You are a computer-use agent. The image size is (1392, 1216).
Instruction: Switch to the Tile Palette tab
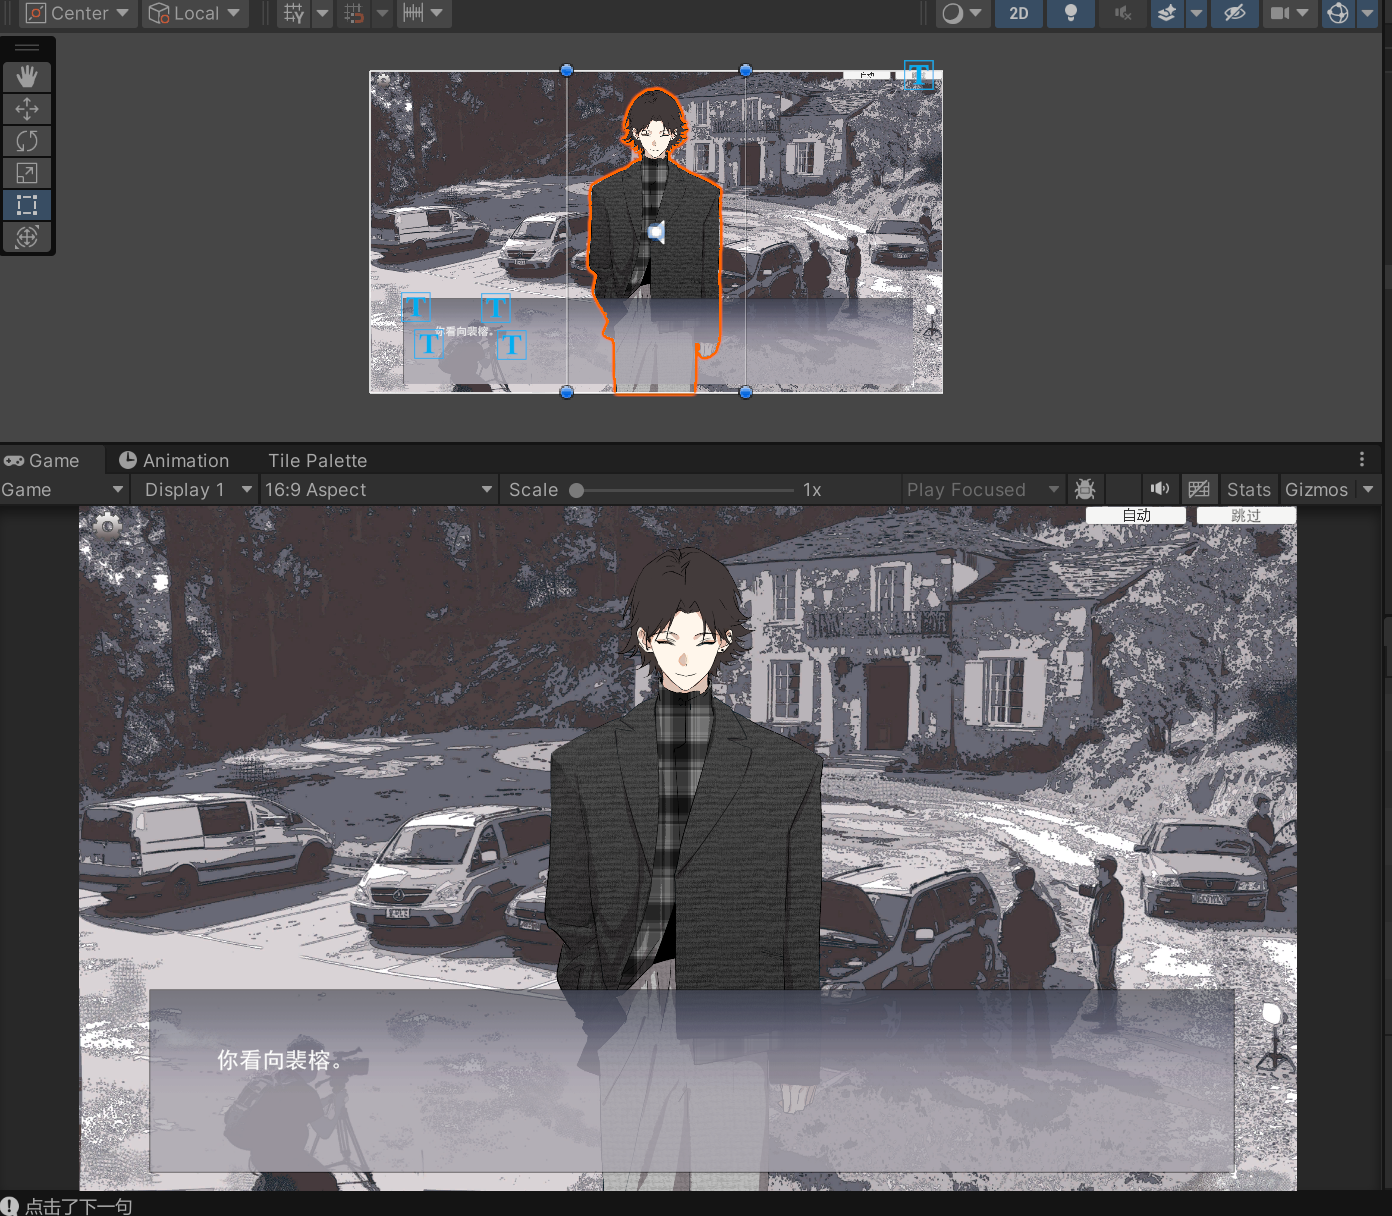pyautogui.click(x=317, y=460)
